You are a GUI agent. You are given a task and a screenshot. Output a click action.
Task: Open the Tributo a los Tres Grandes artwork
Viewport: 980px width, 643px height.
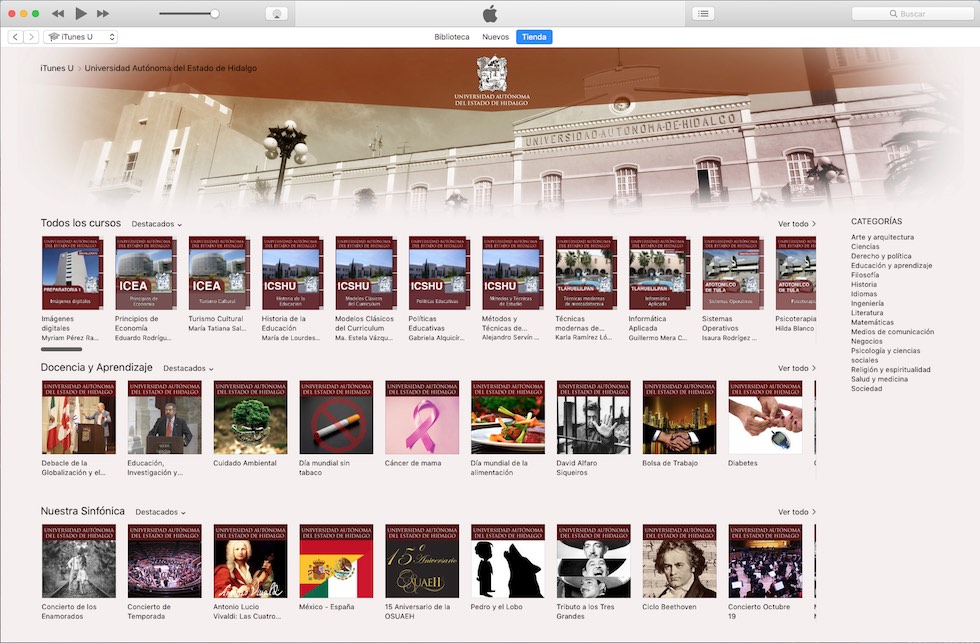point(594,561)
